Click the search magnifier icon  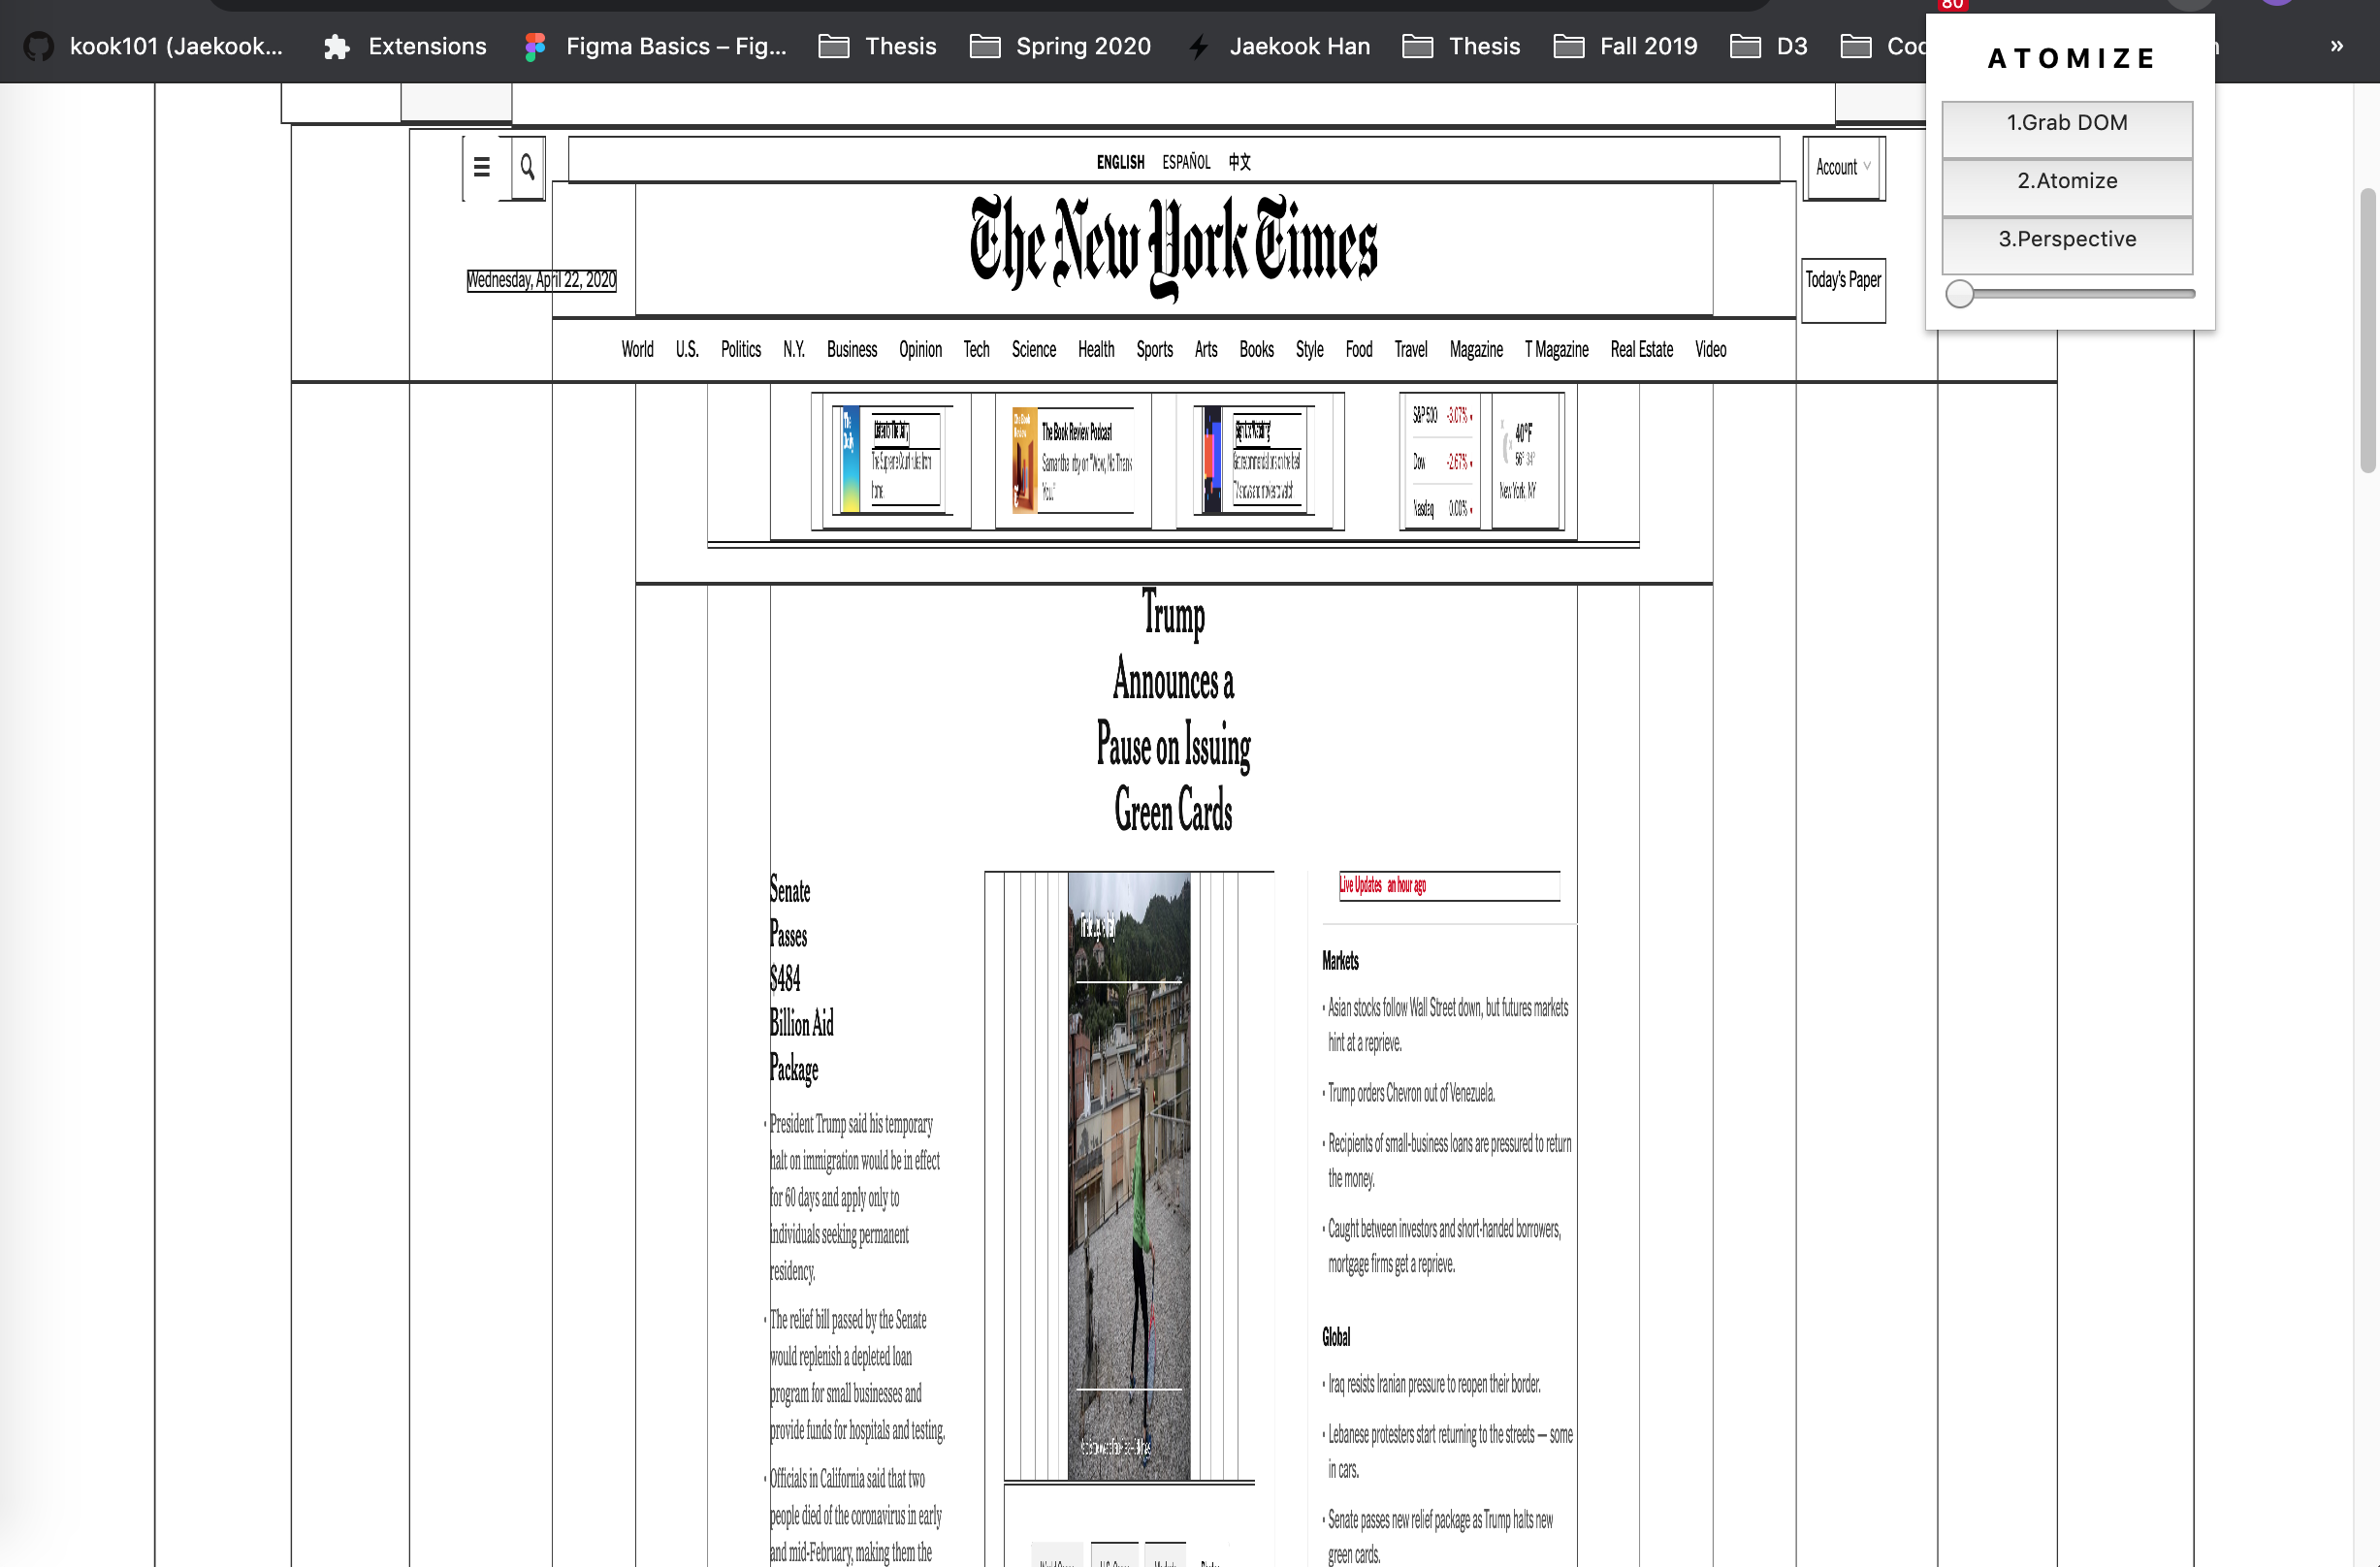tap(527, 167)
